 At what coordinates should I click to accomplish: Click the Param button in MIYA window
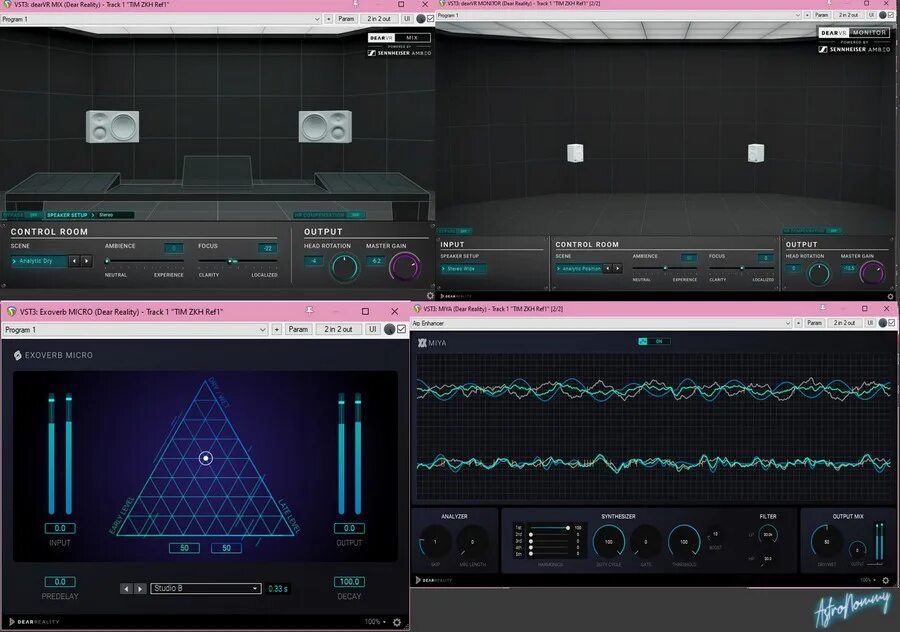(x=814, y=323)
